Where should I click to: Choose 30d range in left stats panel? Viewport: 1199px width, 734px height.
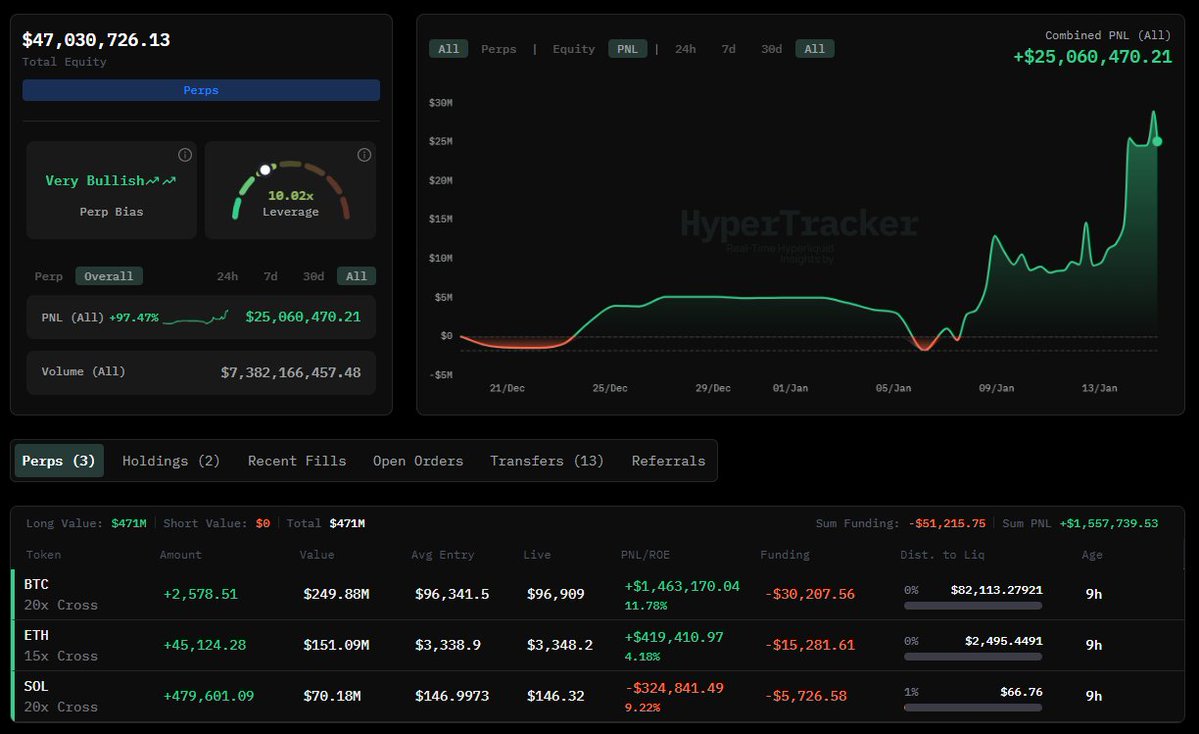click(x=313, y=276)
